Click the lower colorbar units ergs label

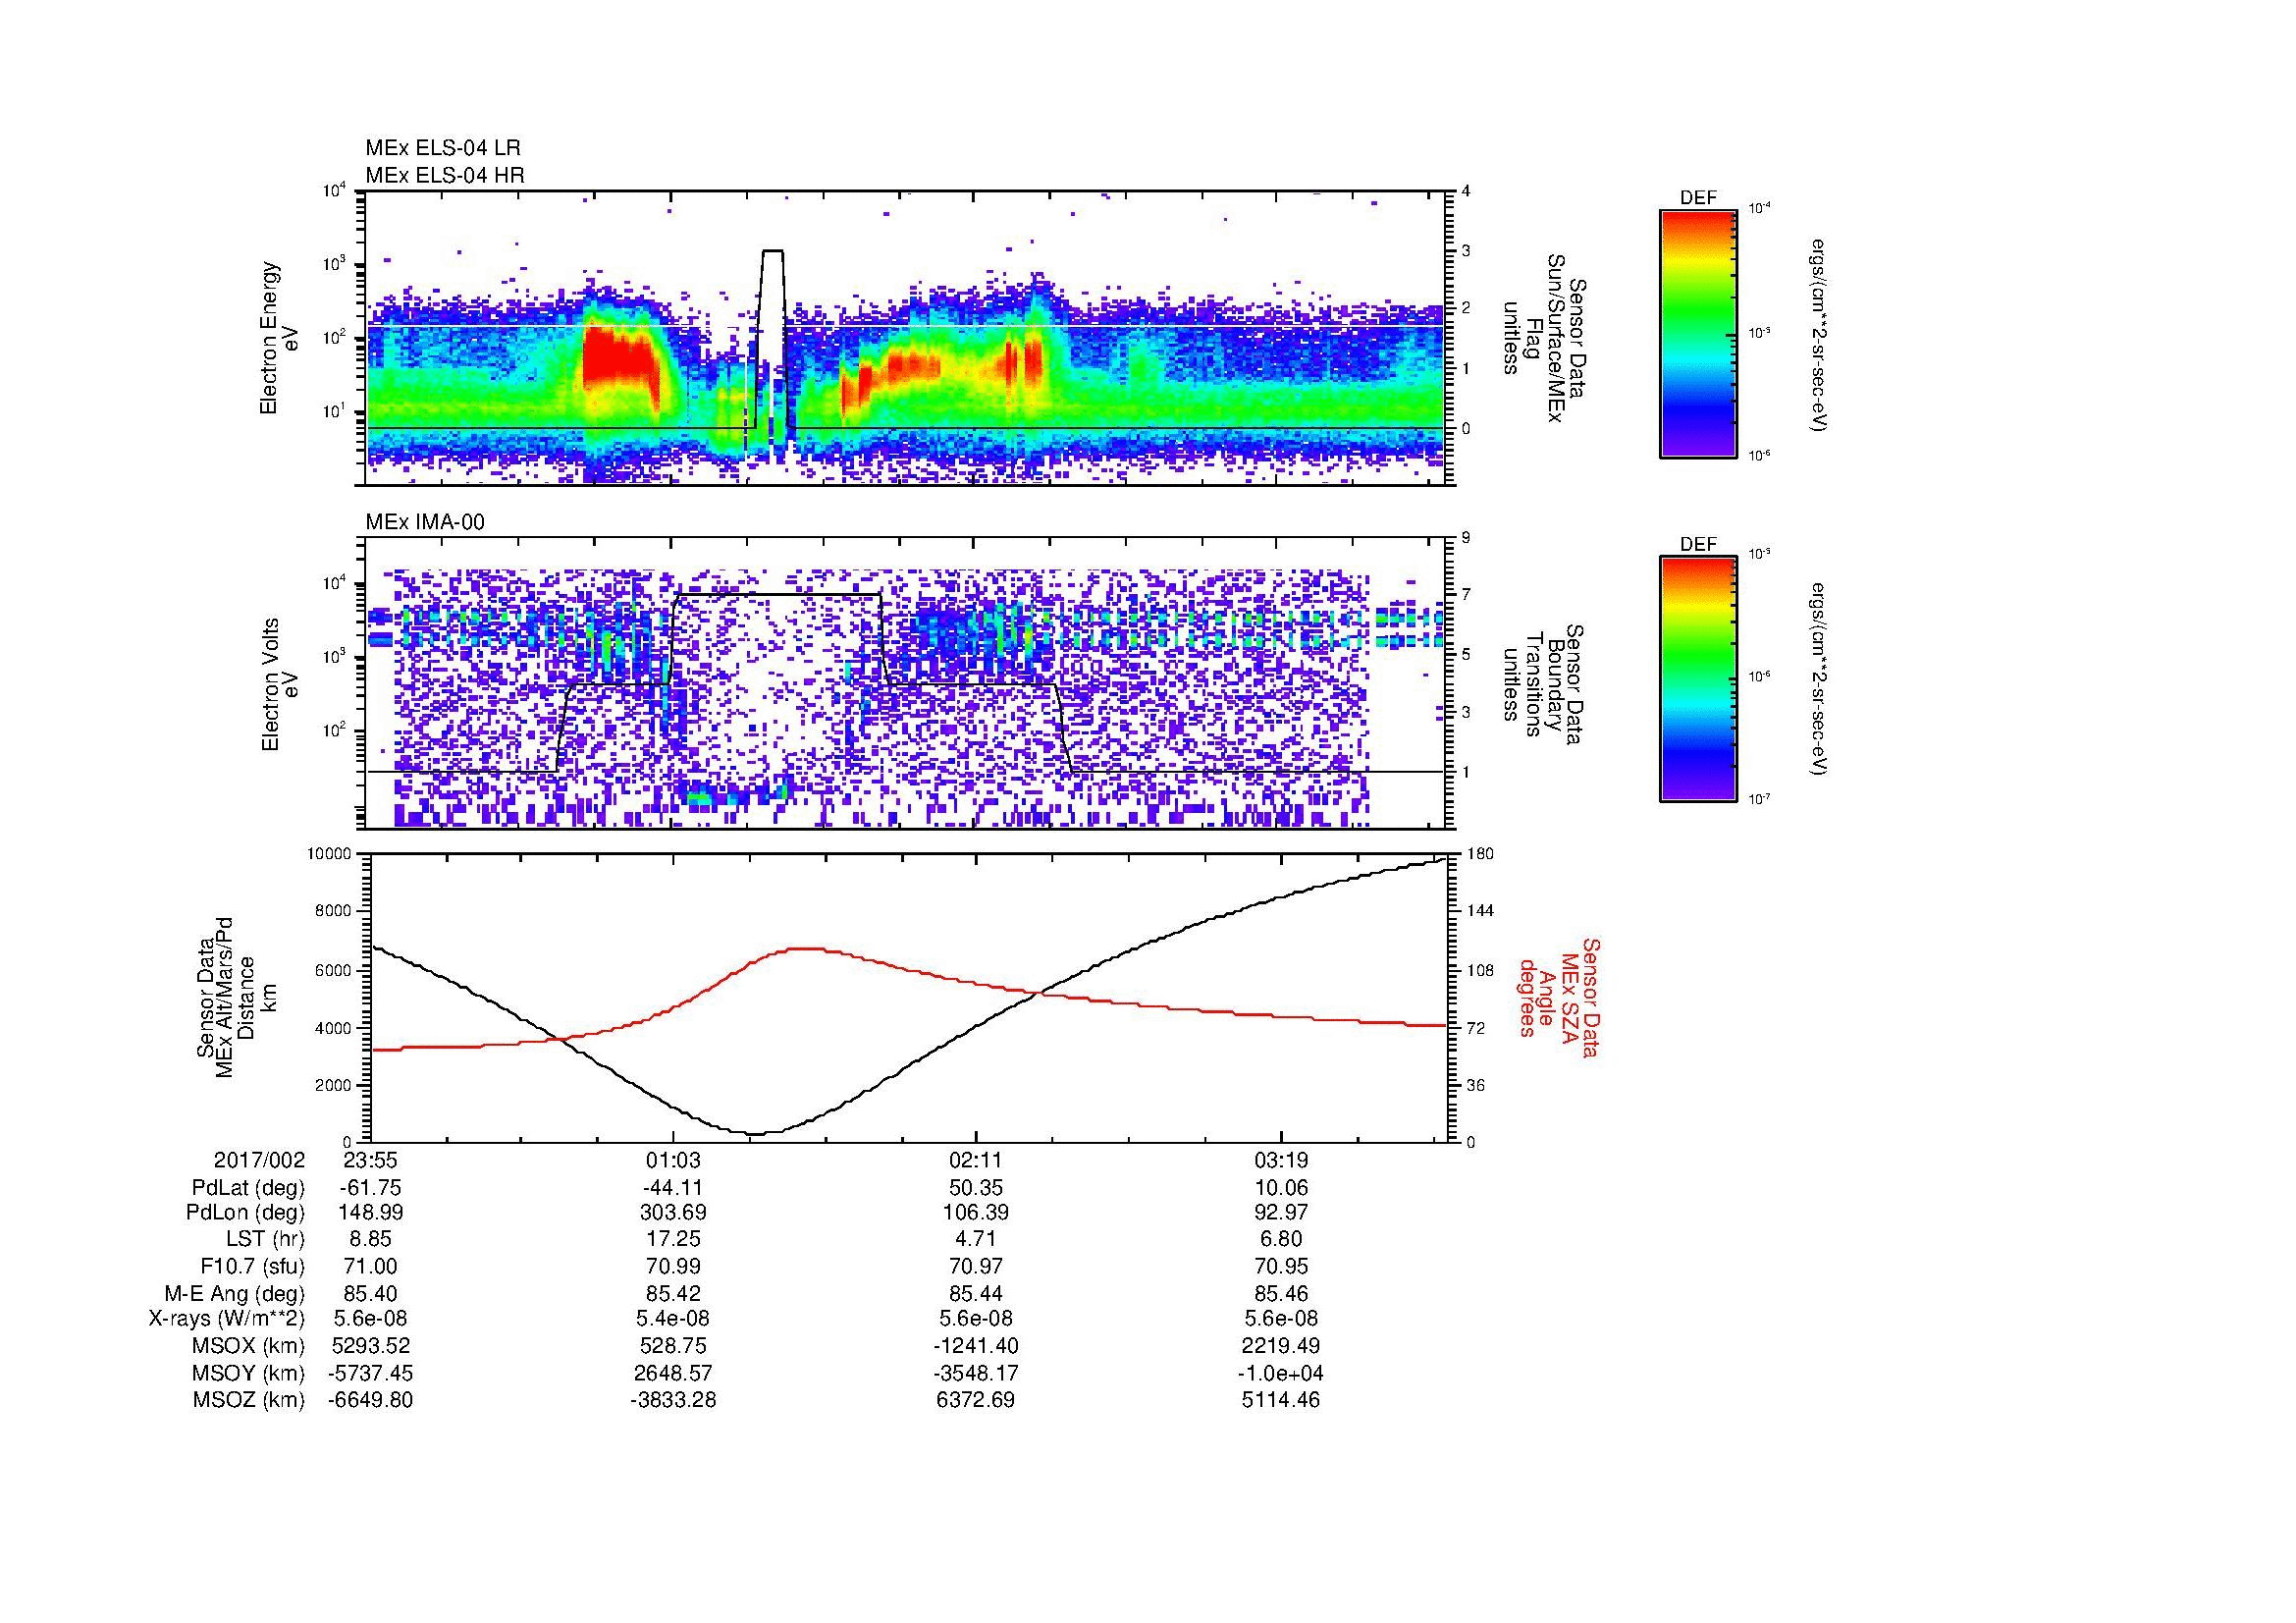1821,679
